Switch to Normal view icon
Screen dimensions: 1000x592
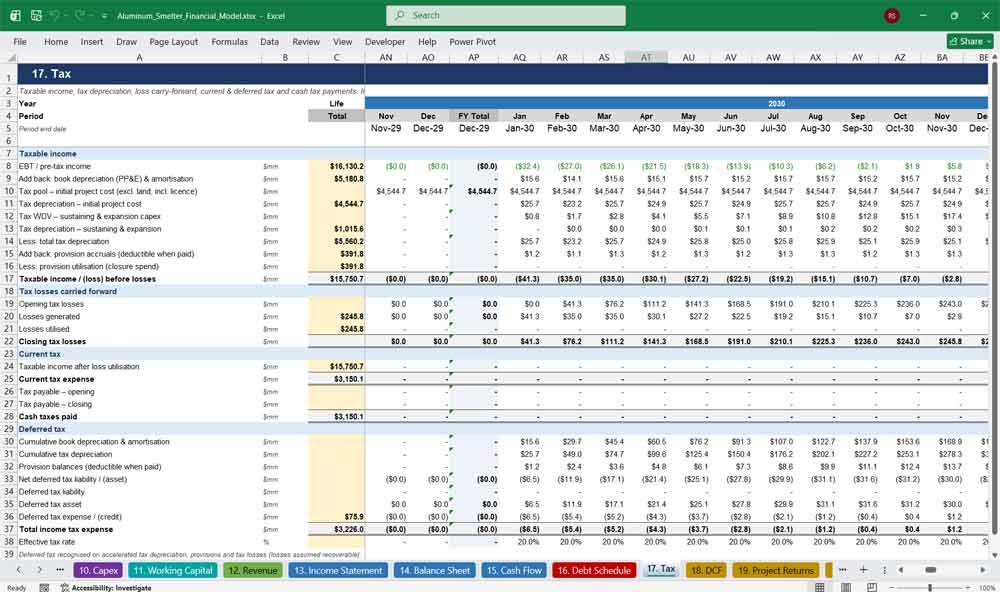tap(820, 588)
